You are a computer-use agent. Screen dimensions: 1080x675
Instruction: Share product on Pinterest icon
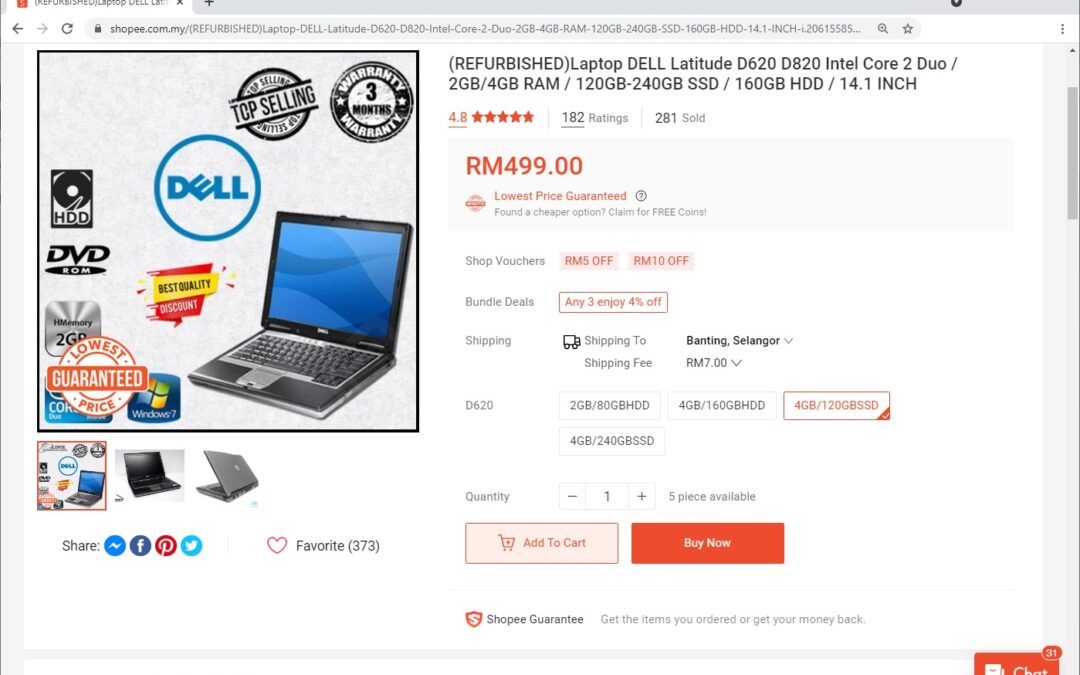166,546
